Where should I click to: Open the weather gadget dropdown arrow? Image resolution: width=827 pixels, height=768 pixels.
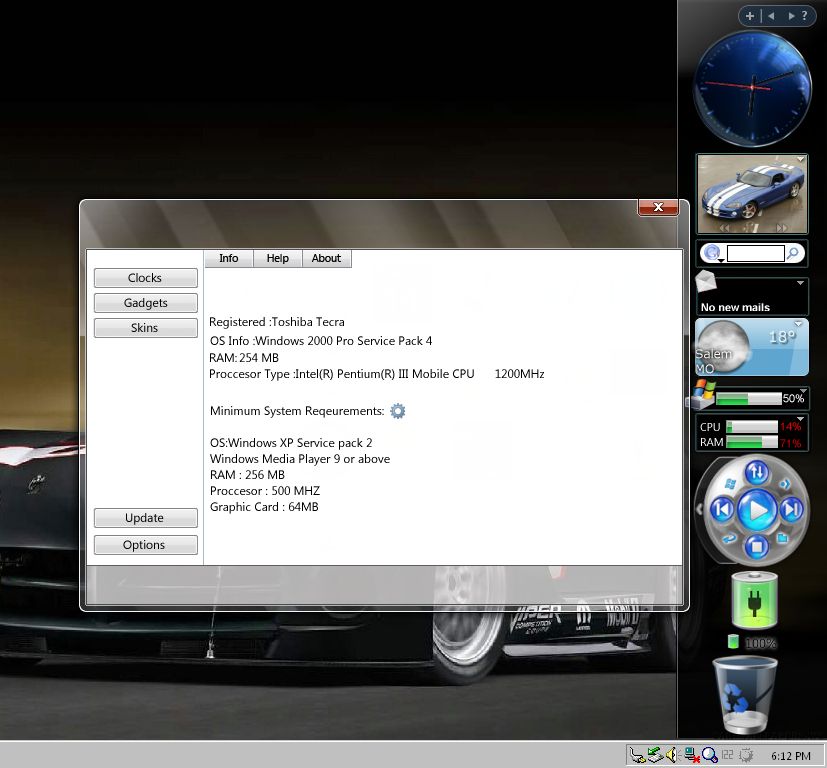click(800, 324)
